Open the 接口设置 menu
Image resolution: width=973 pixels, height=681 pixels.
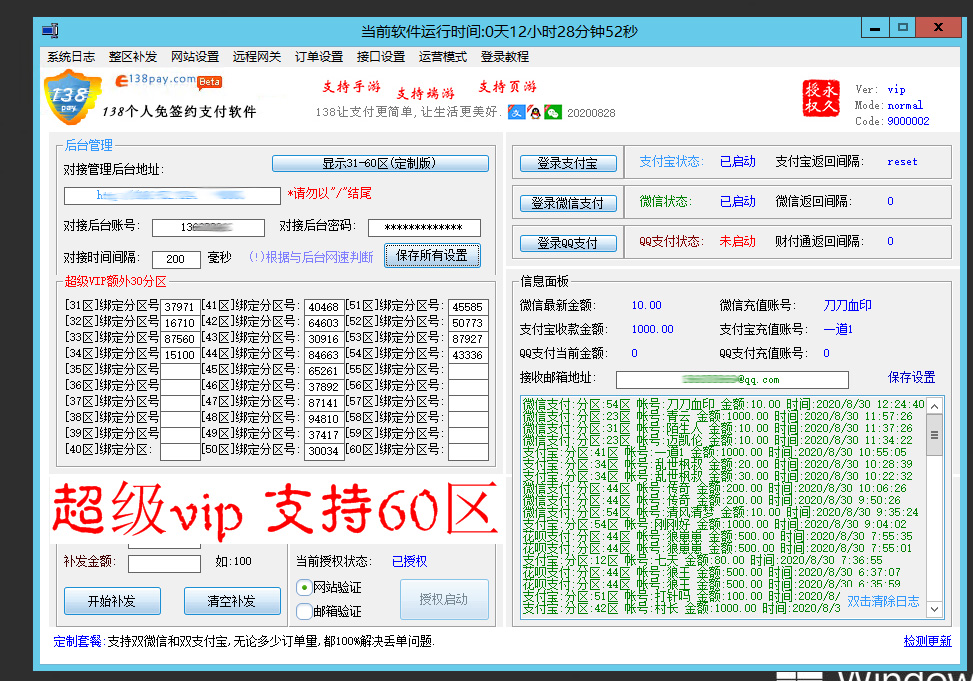tap(380, 56)
